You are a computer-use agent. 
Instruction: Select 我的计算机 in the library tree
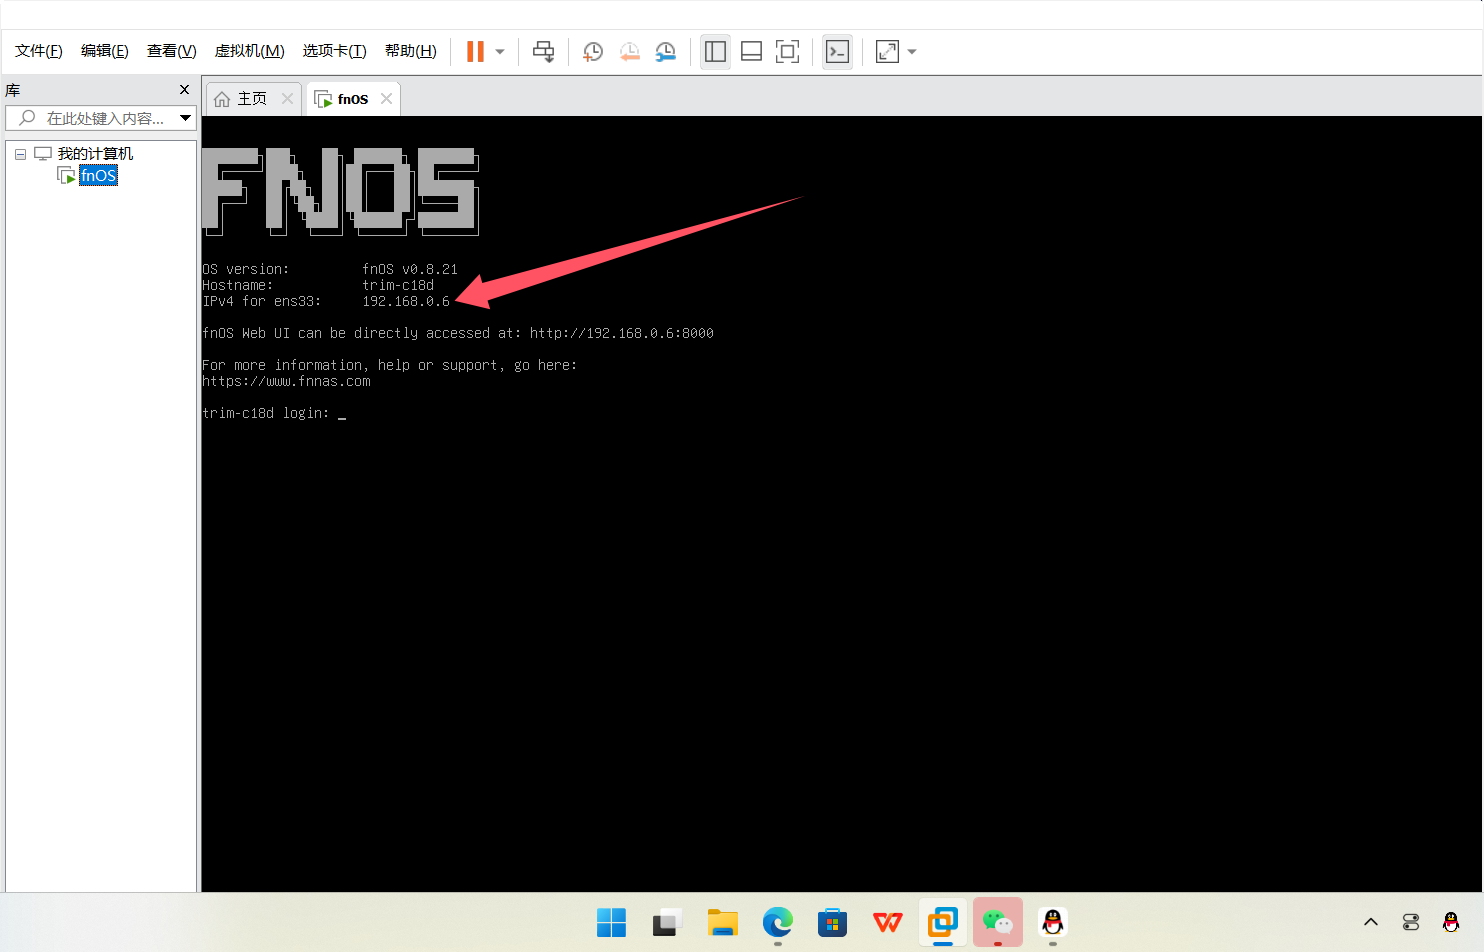[x=95, y=154]
